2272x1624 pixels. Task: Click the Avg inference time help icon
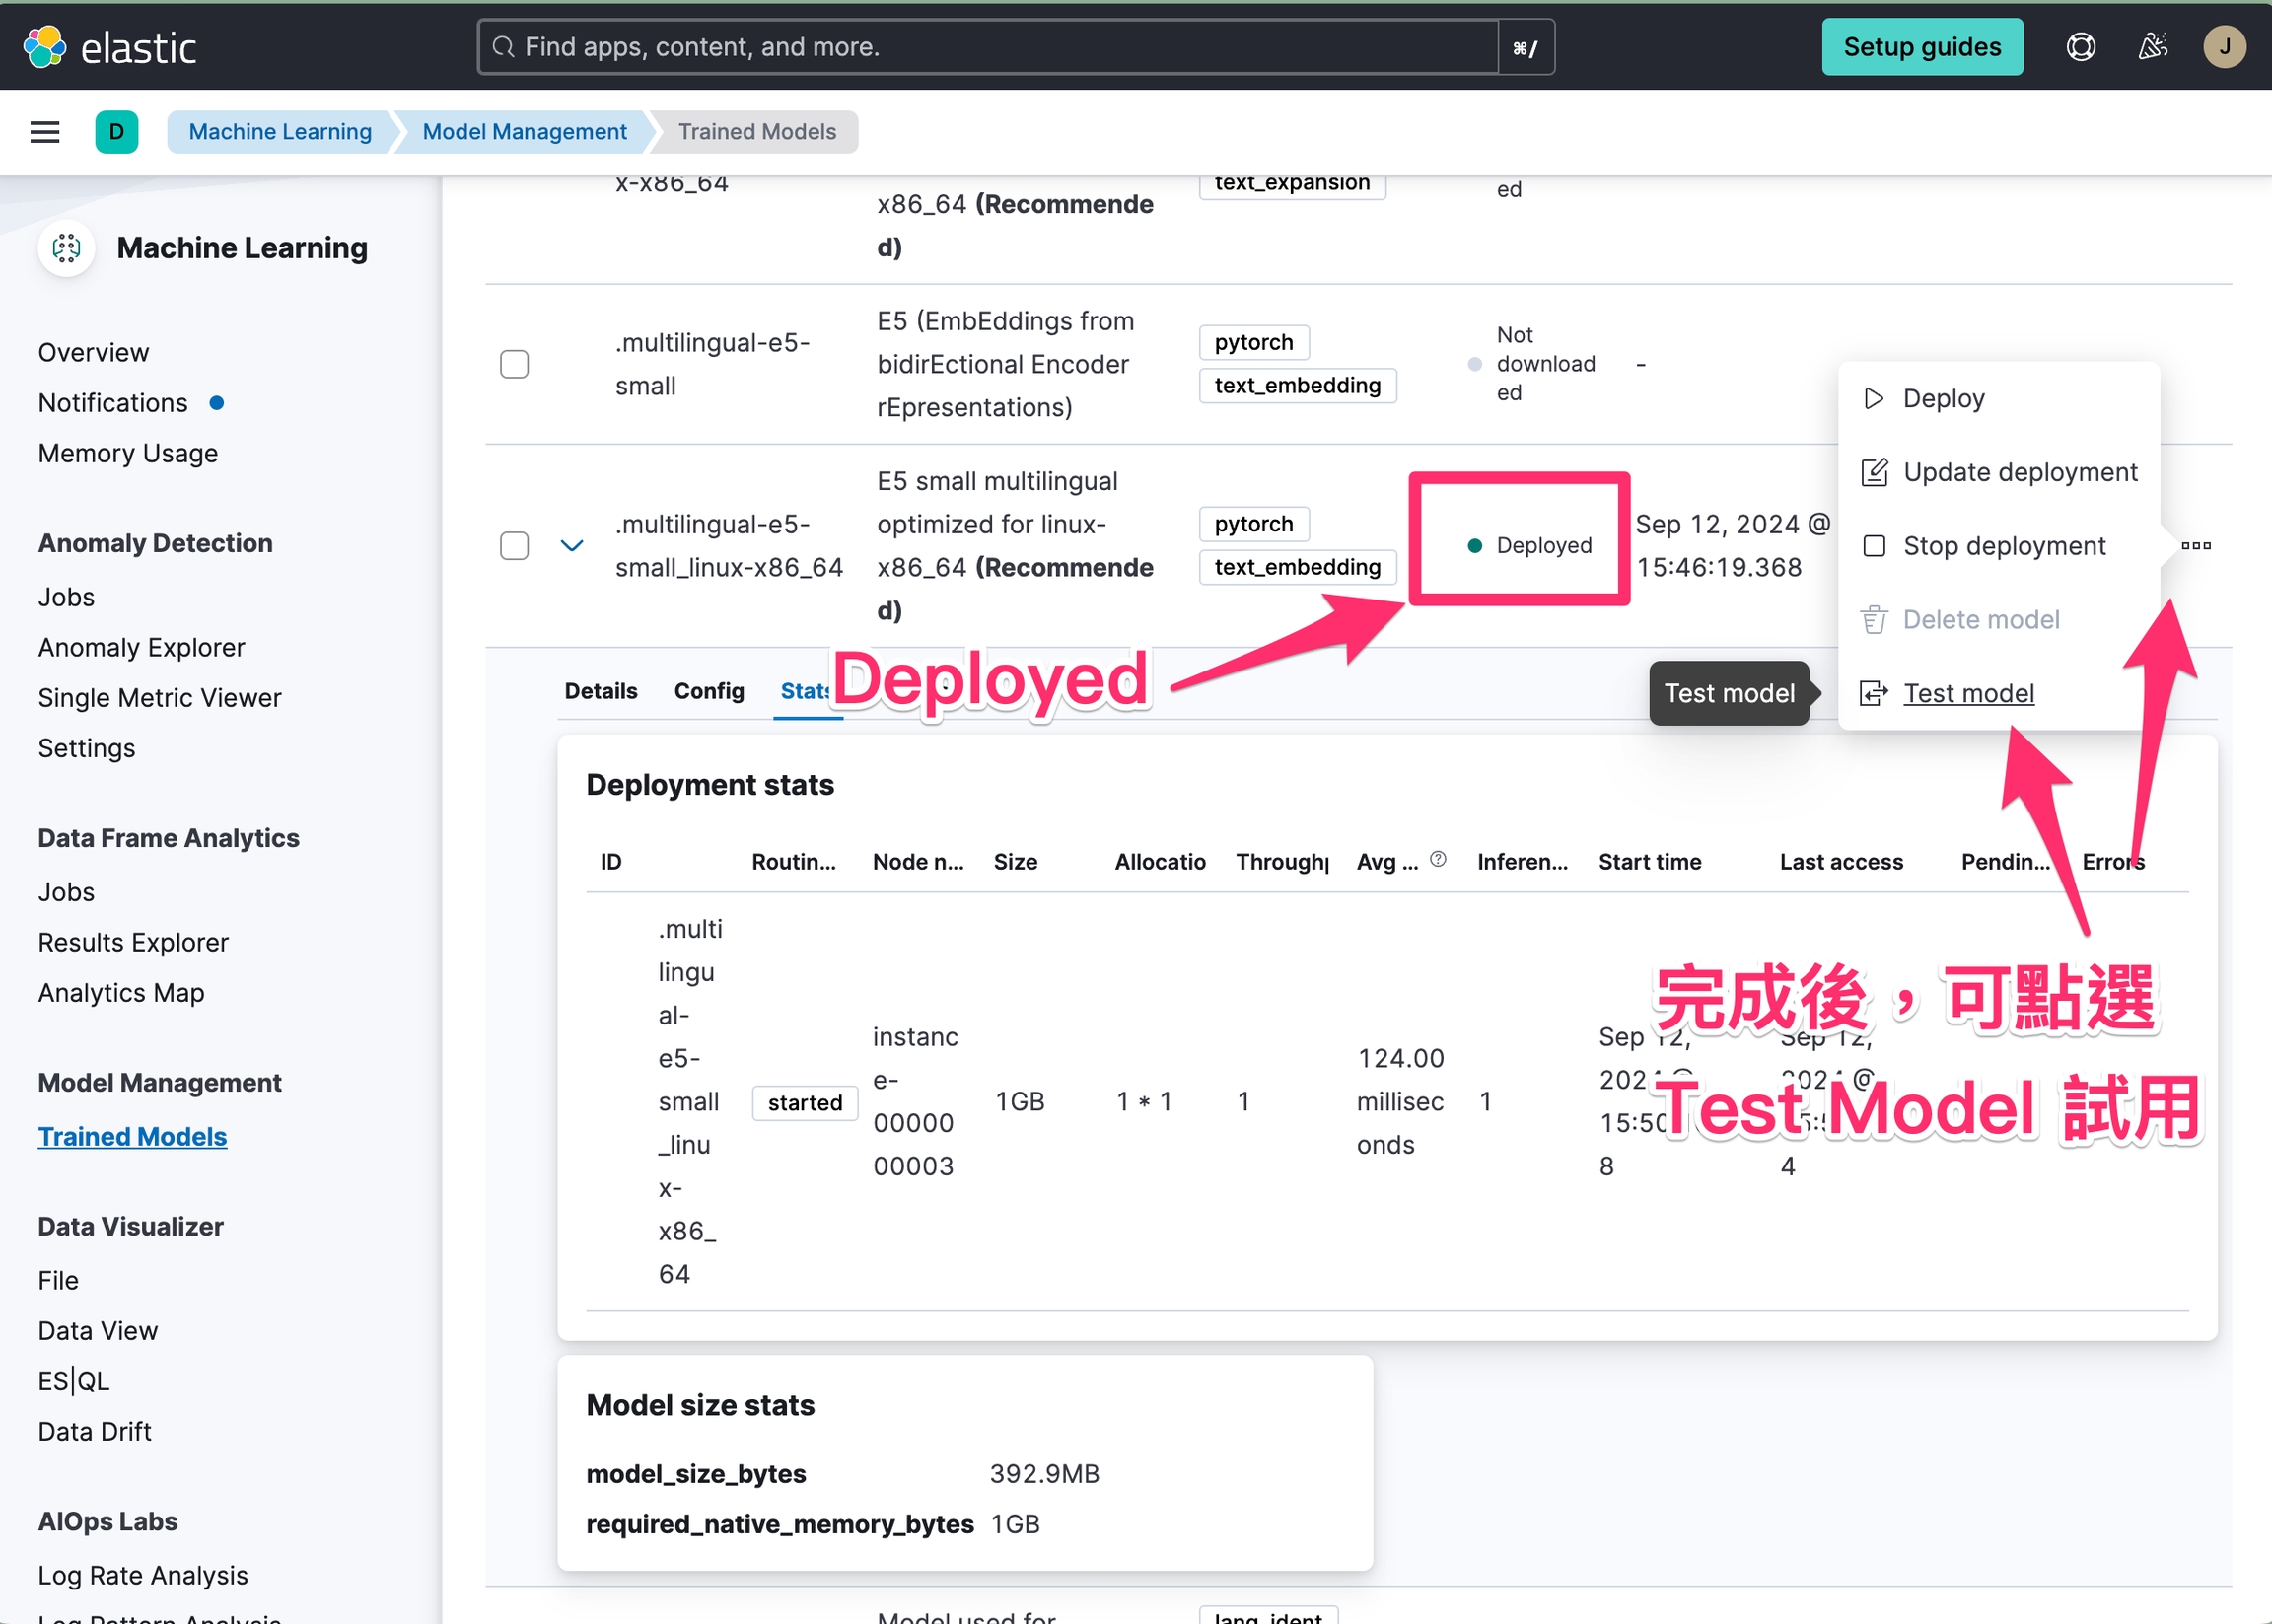[1438, 859]
